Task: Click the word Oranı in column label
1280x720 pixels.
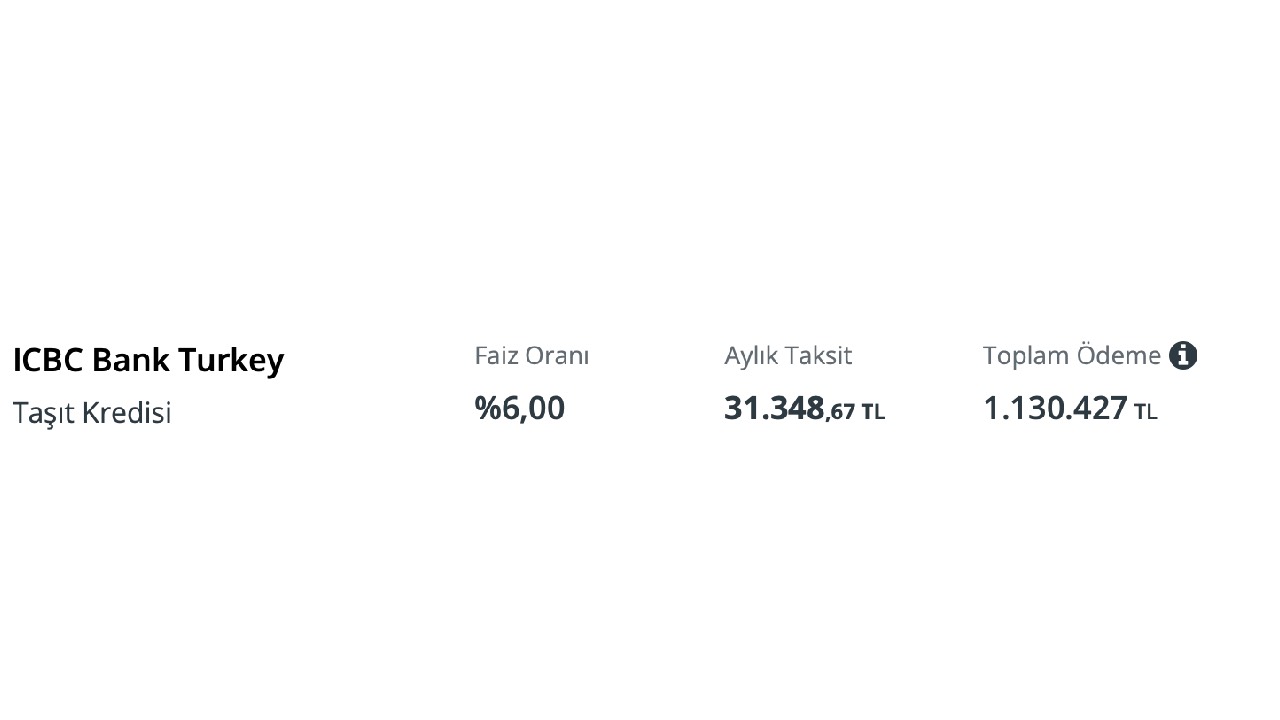Action: click(x=558, y=356)
